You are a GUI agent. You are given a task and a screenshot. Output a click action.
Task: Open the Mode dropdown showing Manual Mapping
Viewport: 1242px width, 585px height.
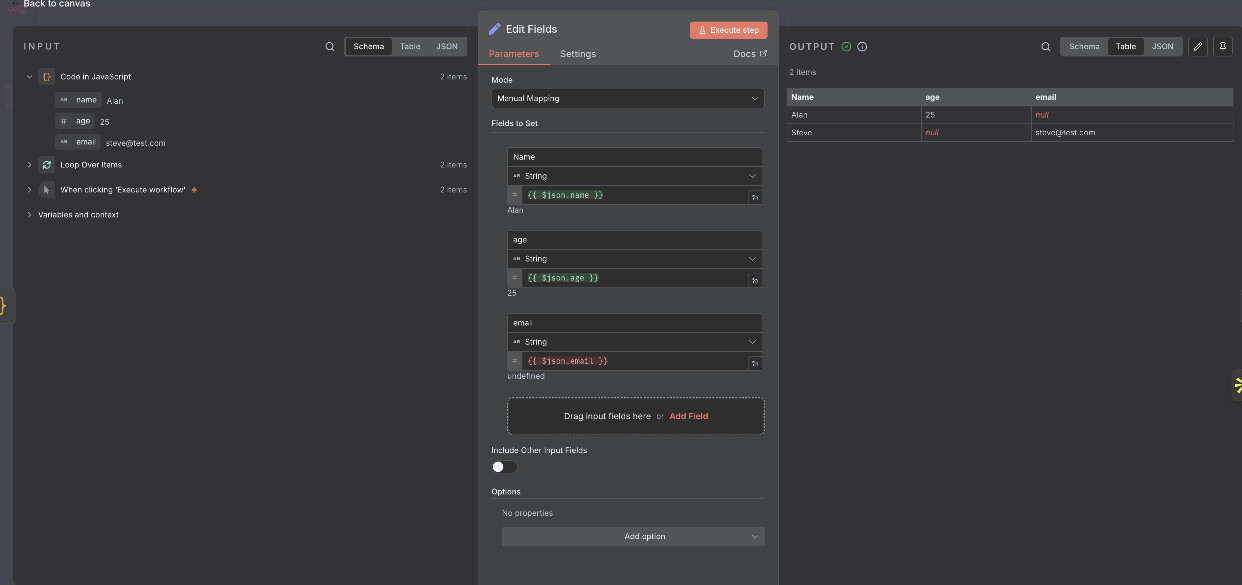point(628,99)
